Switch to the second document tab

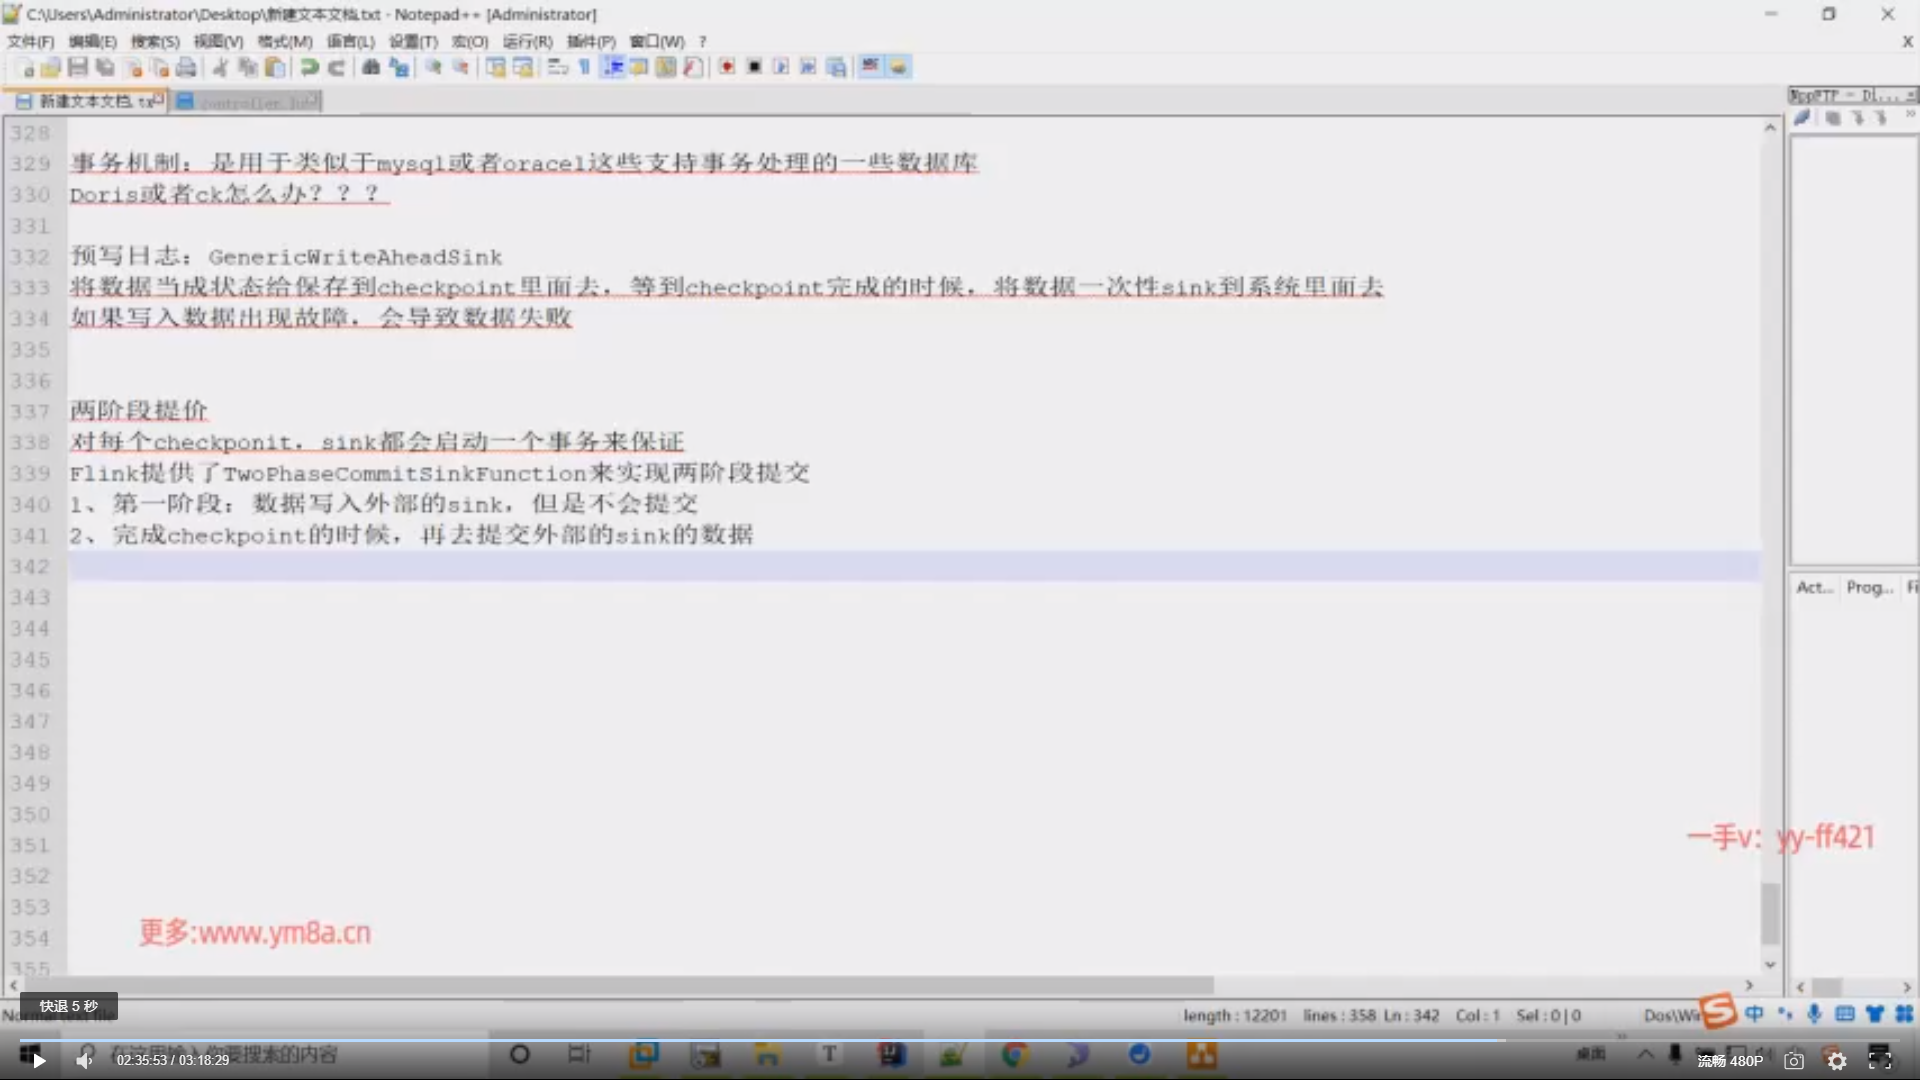[x=250, y=101]
